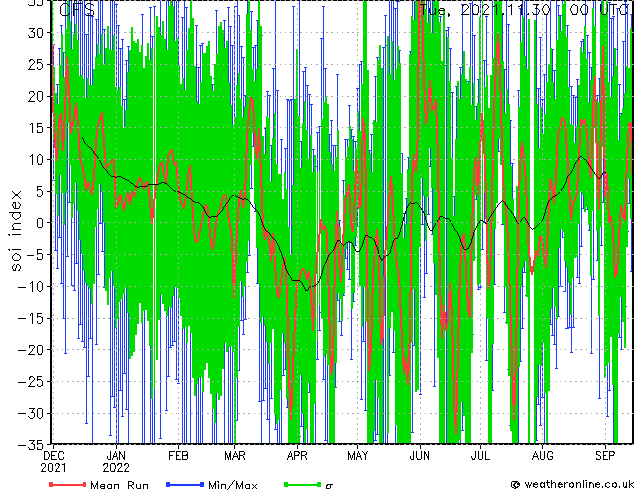Click the -30 y-axis tick label
Viewport: 634px width, 490px height.
31,413
